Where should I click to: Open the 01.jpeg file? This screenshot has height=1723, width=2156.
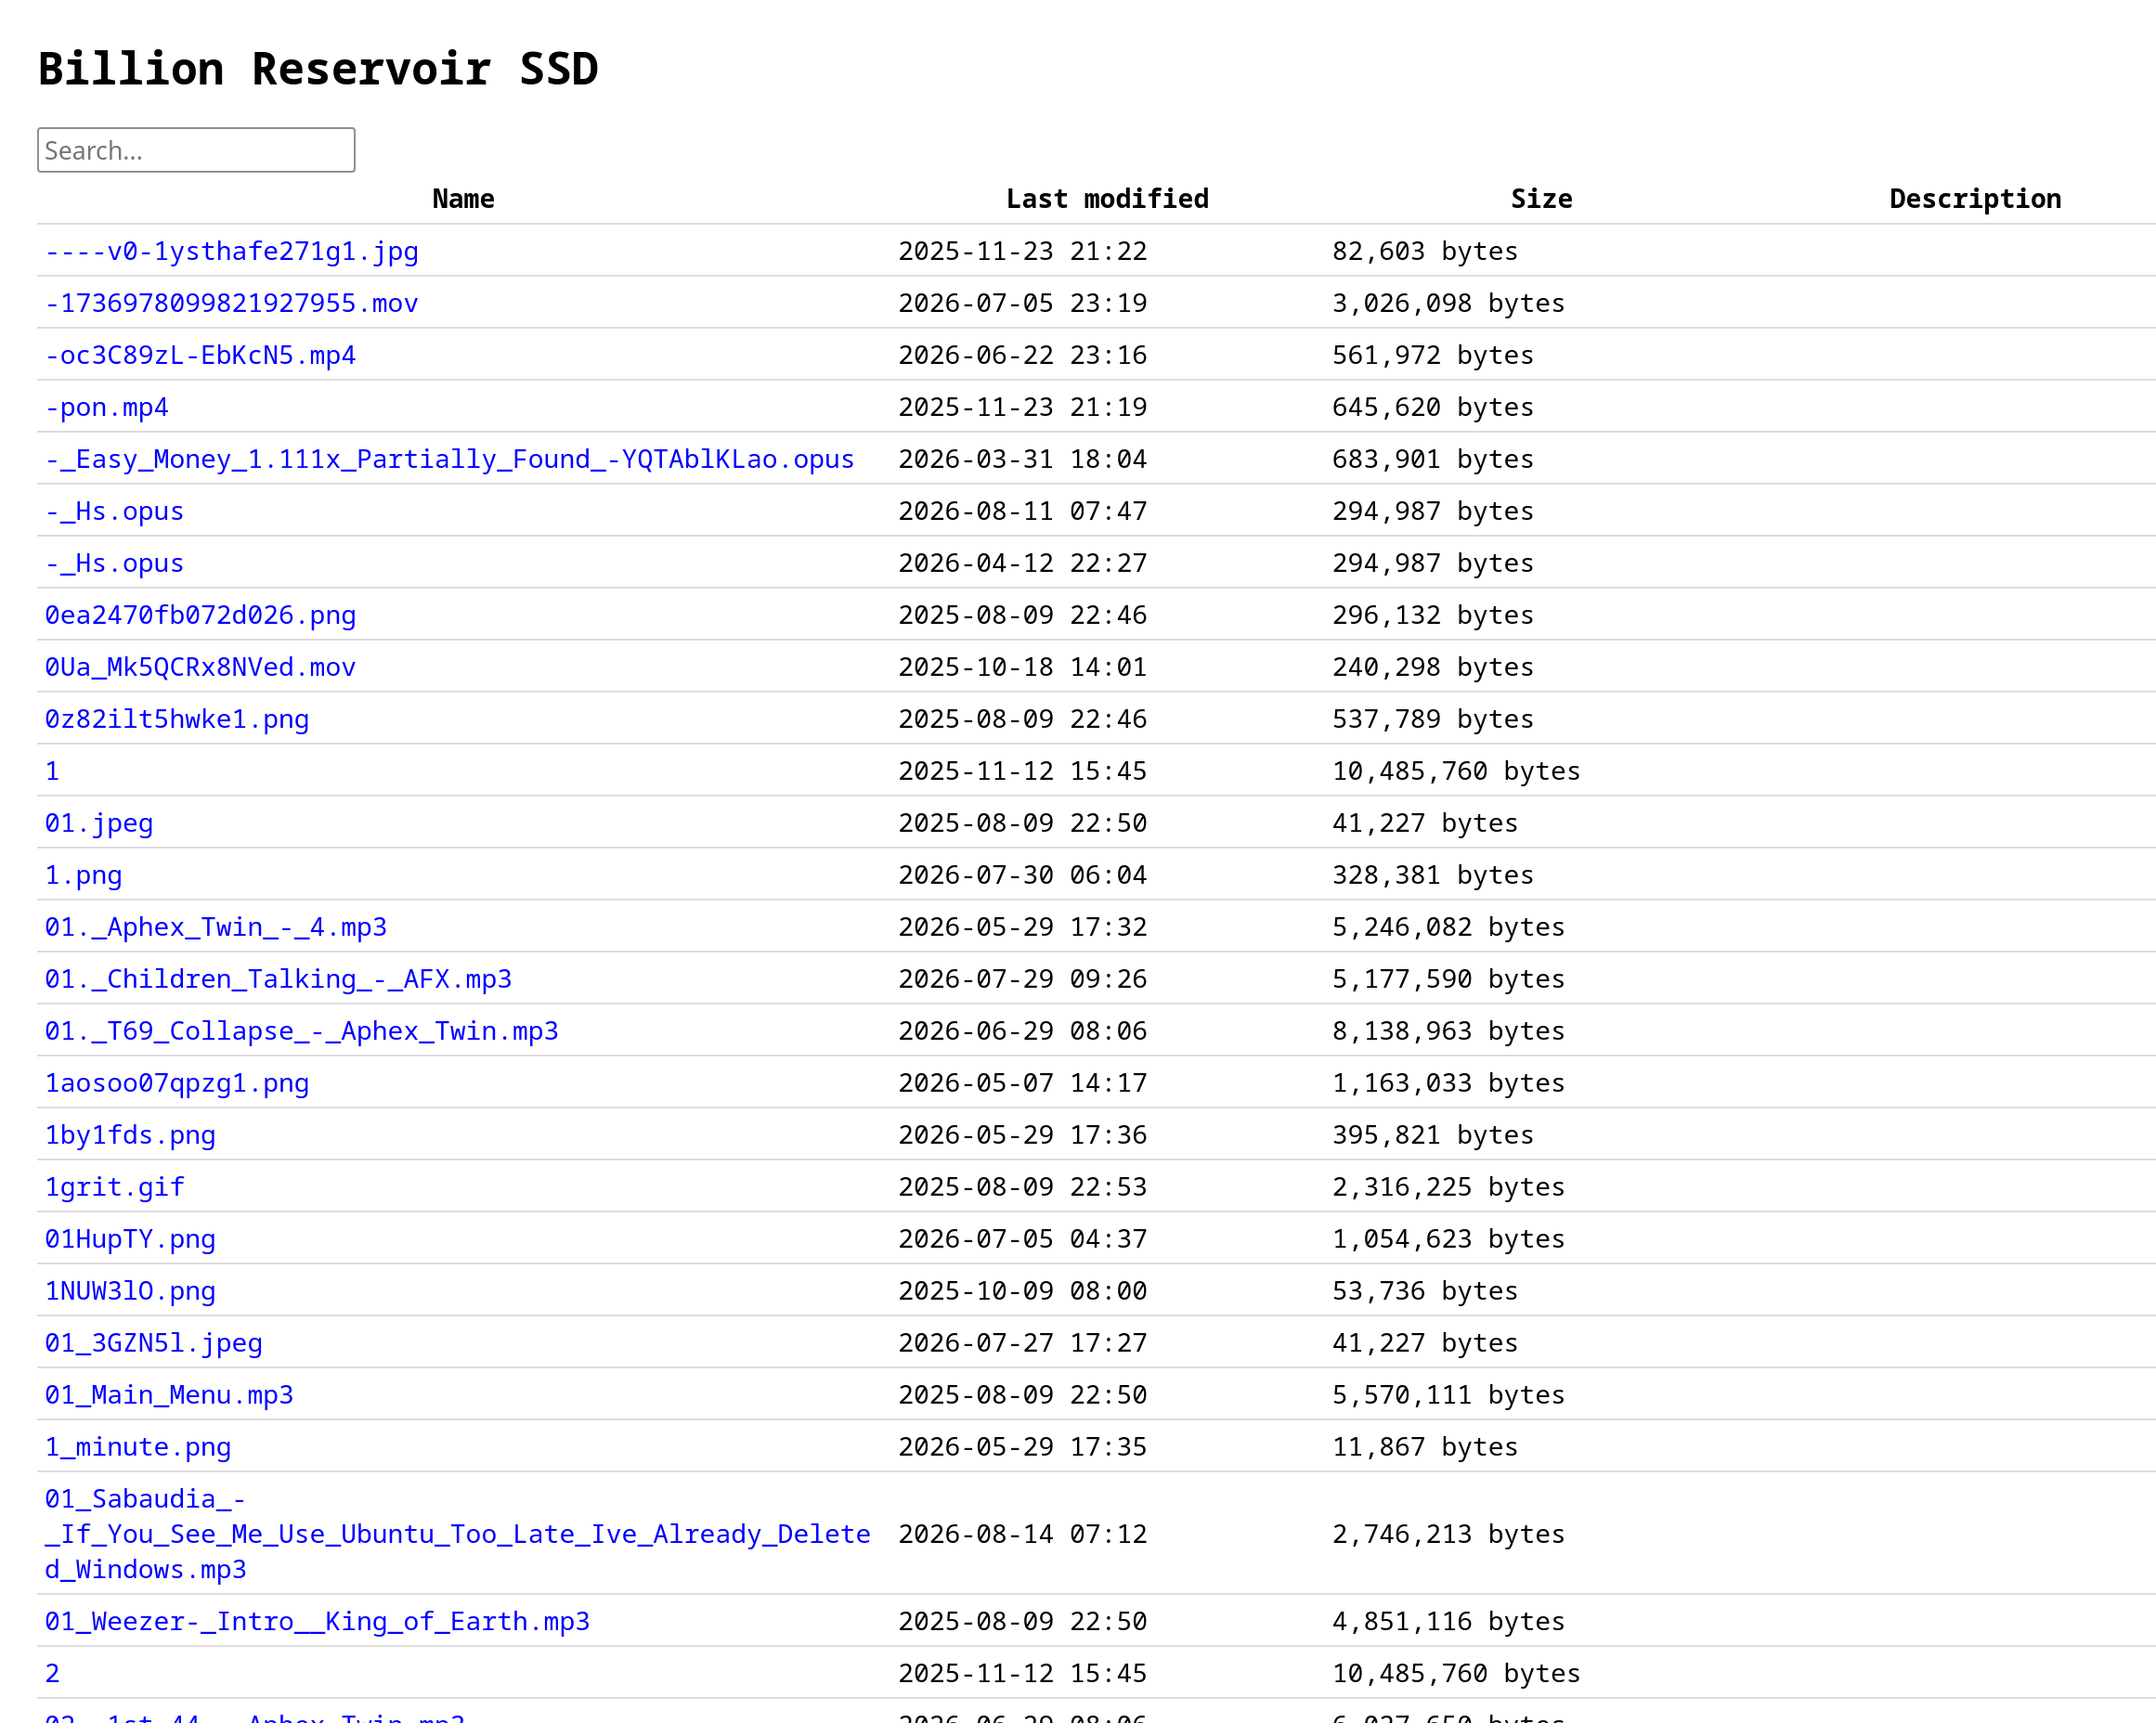click(99, 823)
